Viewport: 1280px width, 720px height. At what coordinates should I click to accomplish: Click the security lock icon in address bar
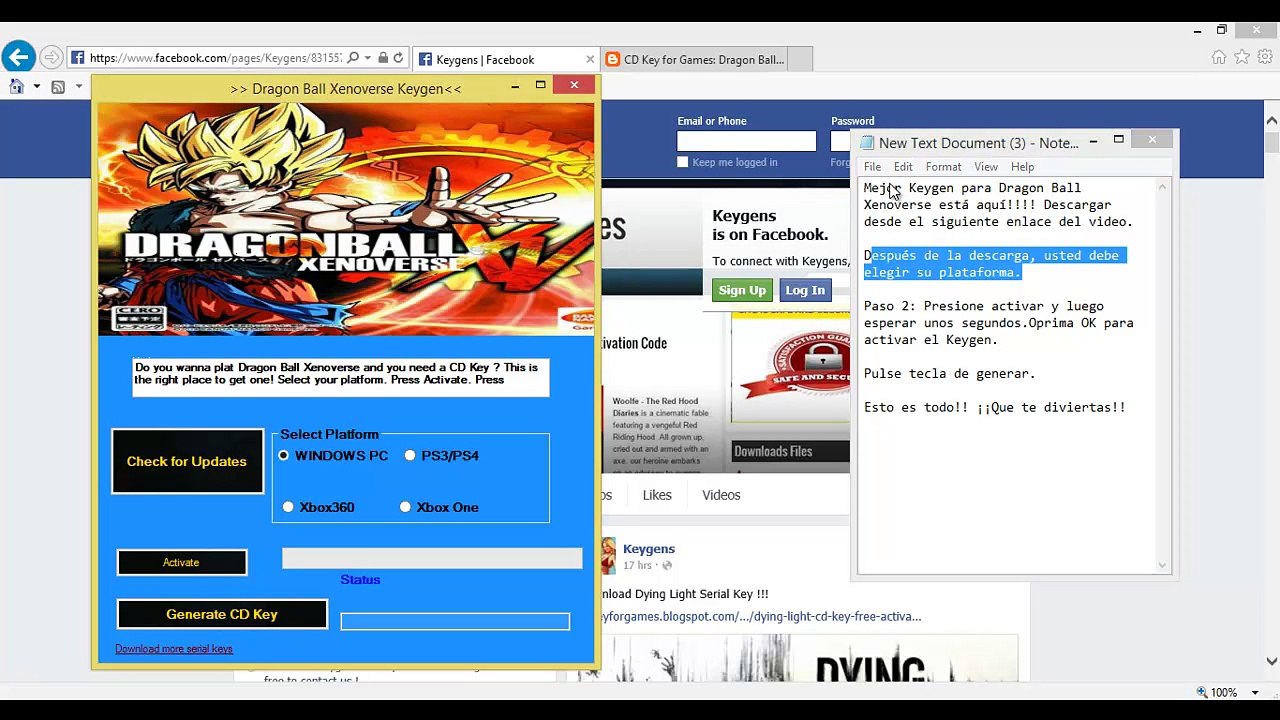(383, 58)
